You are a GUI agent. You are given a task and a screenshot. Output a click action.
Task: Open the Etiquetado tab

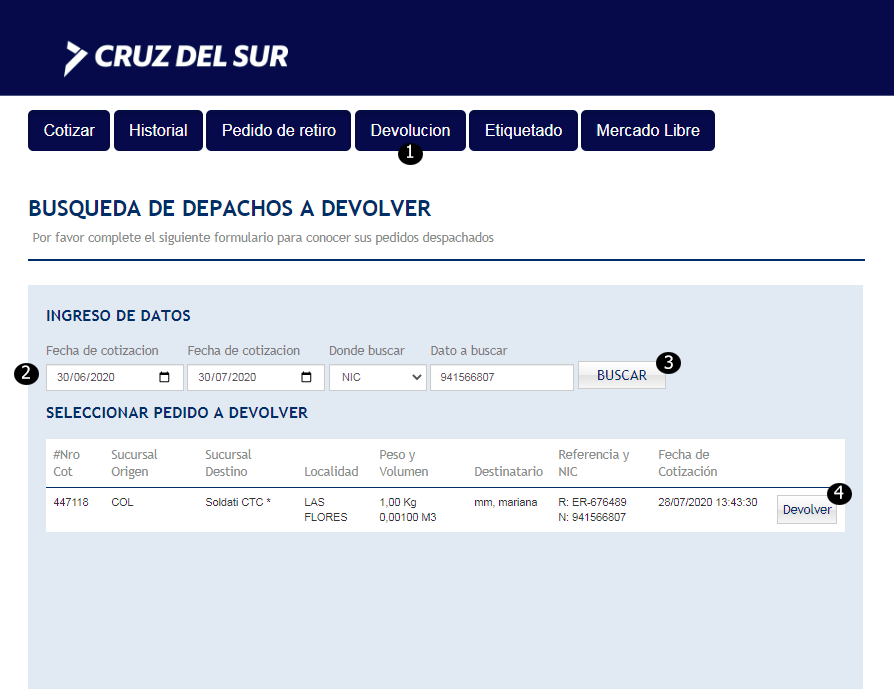[523, 131]
